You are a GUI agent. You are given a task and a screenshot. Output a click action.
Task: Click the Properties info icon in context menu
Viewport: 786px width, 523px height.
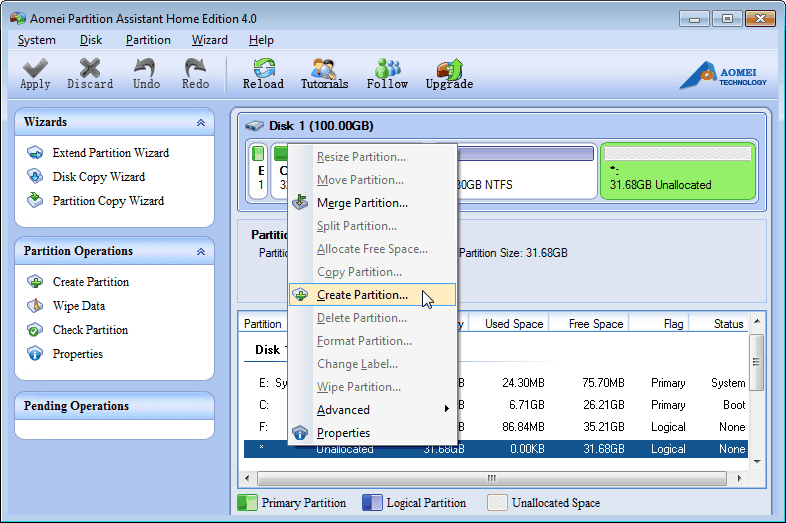300,433
